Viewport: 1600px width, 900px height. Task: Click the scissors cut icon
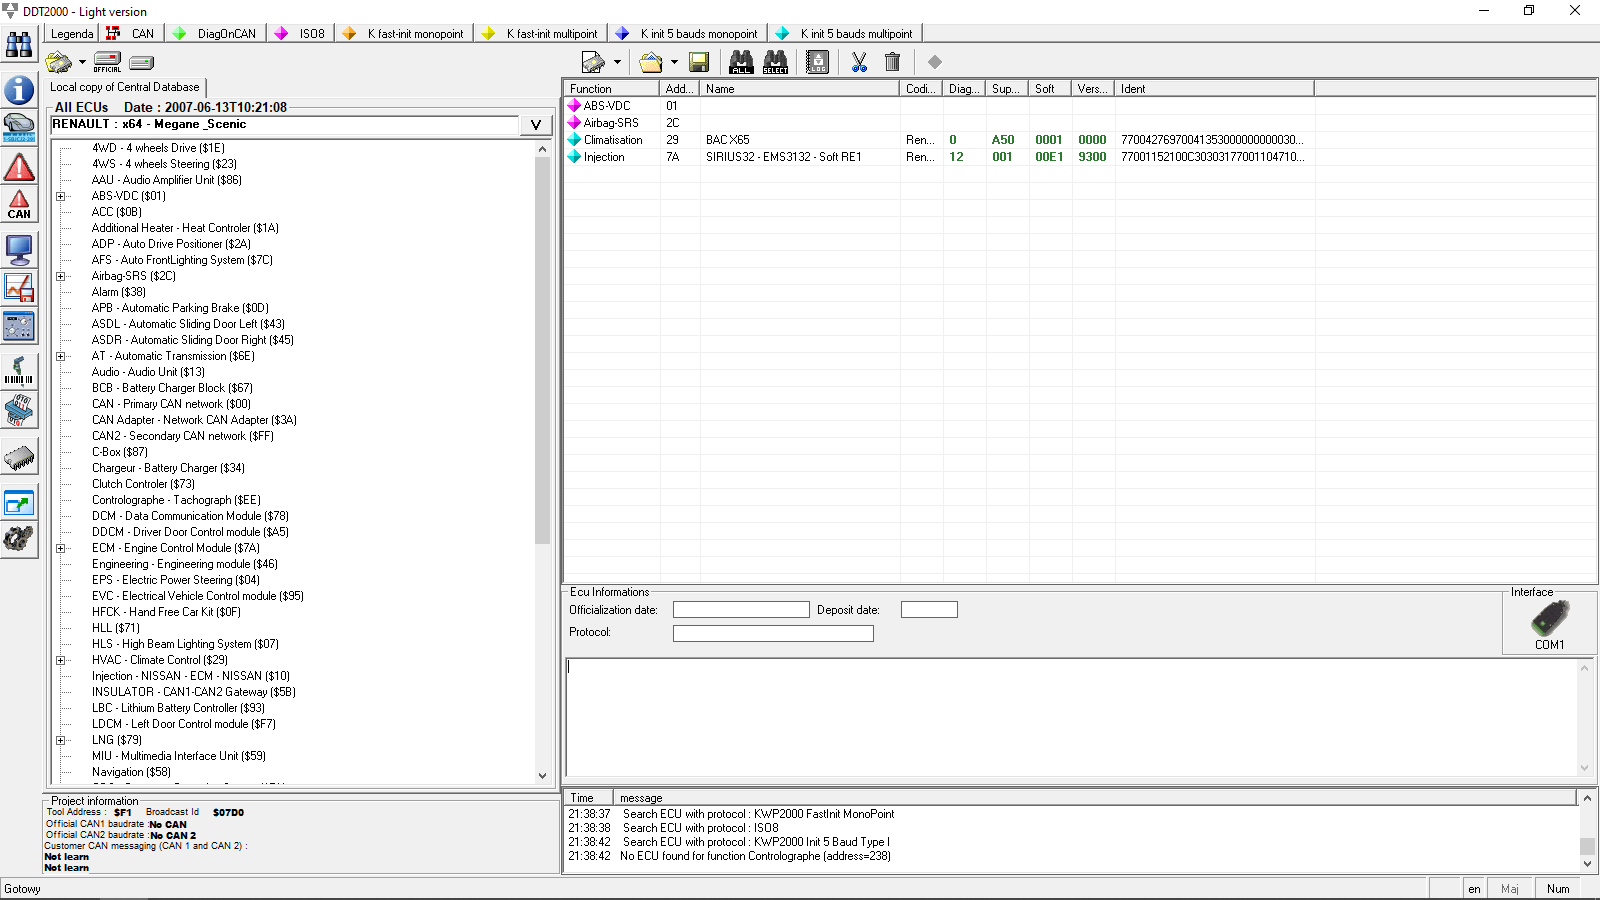pos(859,62)
